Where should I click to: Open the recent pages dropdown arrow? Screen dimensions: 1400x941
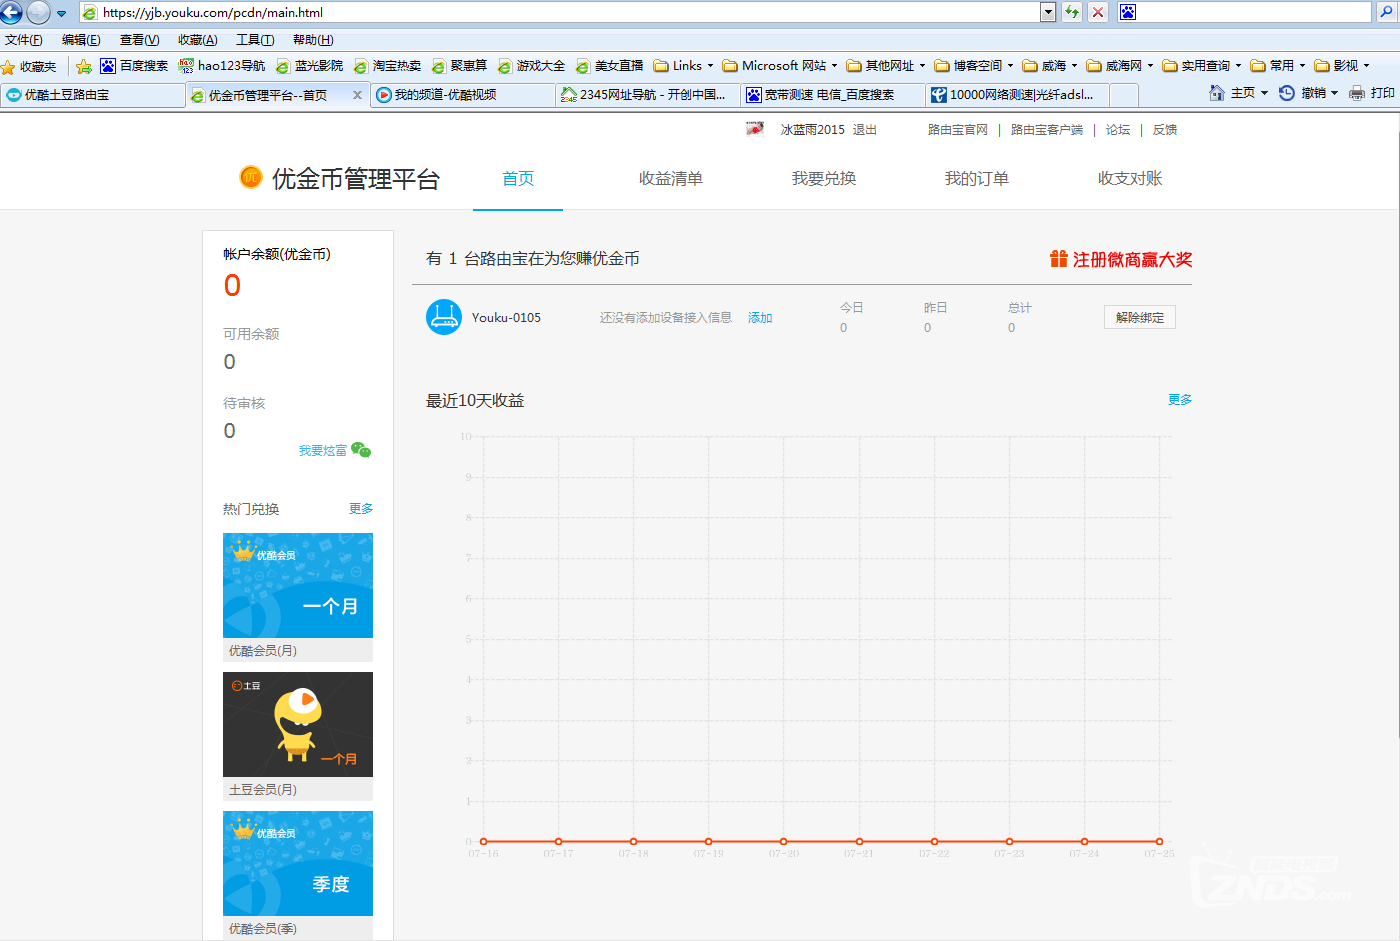[61, 13]
